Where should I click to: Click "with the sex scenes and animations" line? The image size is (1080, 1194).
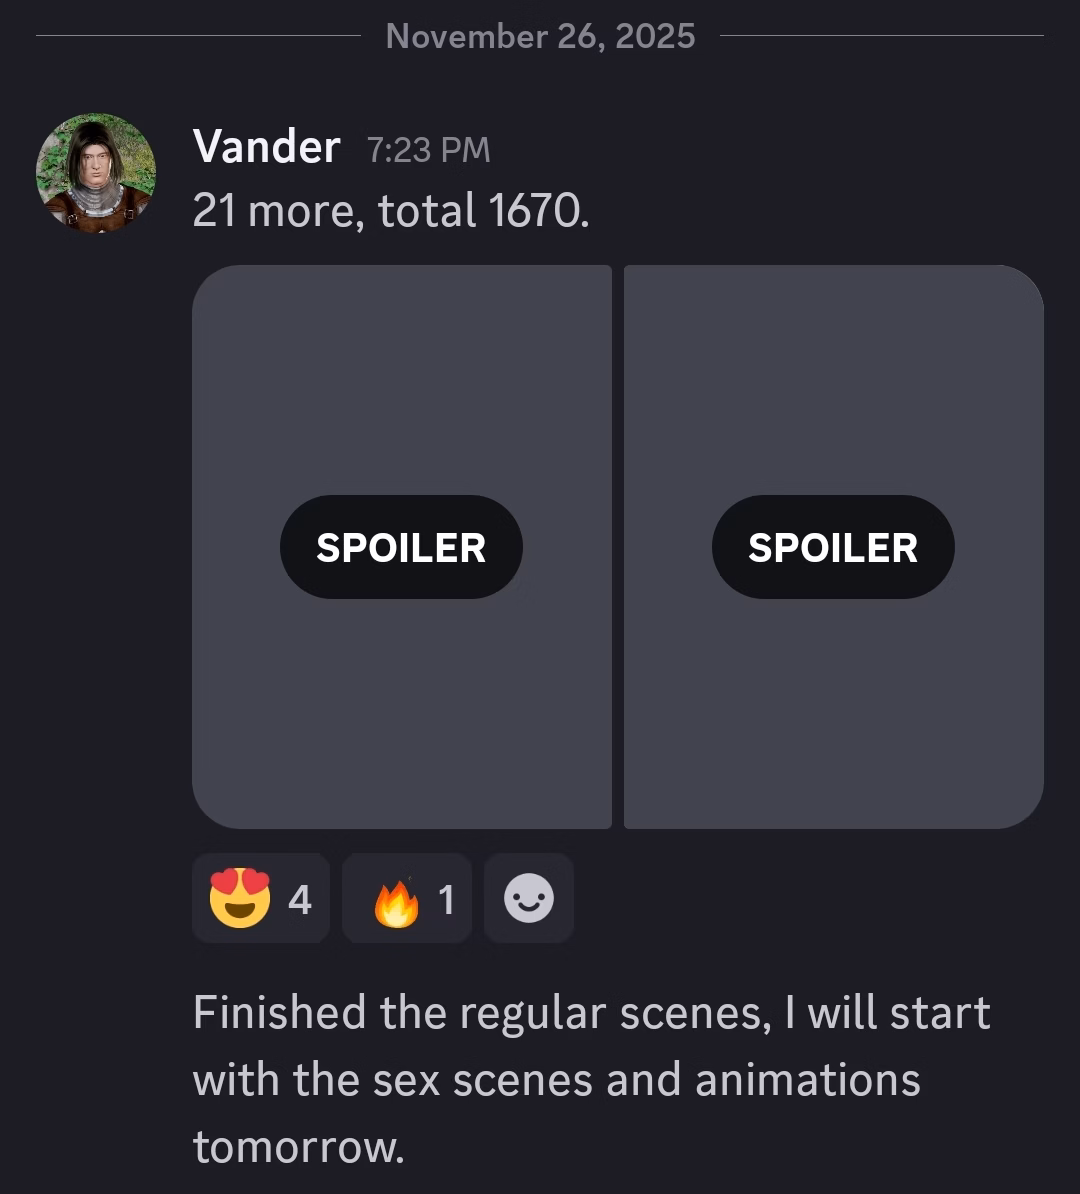pyautogui.click(x=556, y=1080)
